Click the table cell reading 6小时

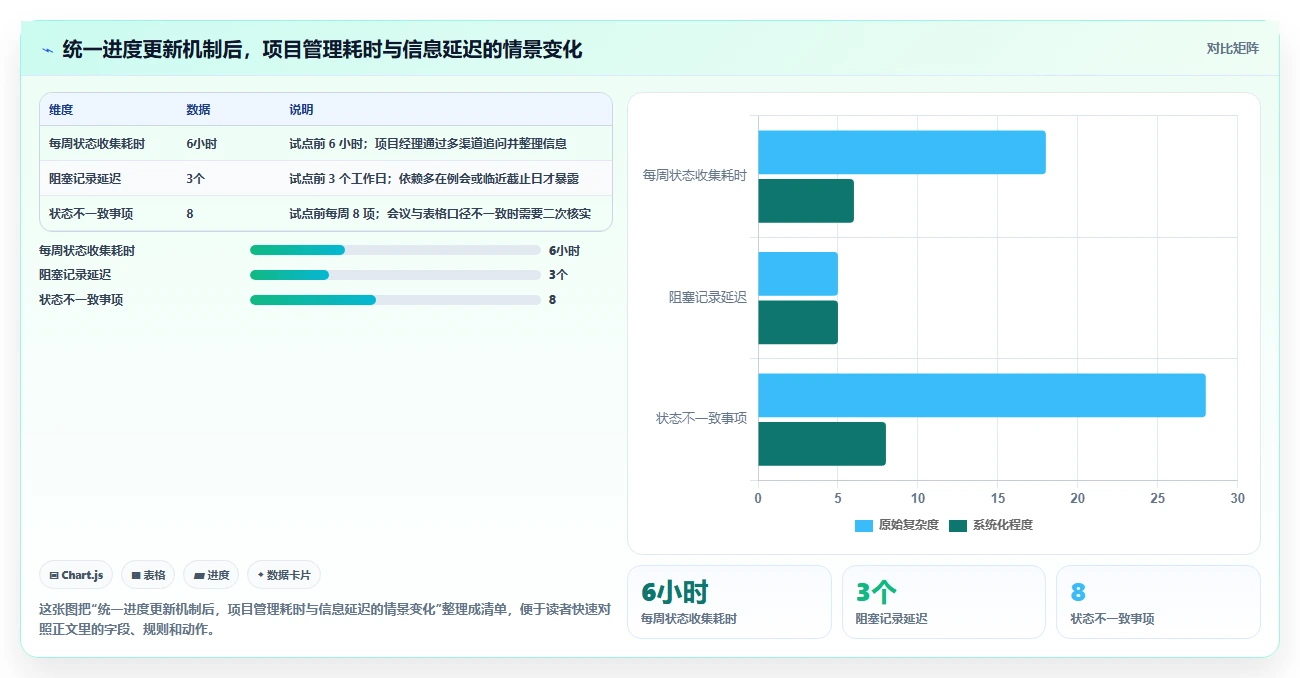tap(201, 144)
